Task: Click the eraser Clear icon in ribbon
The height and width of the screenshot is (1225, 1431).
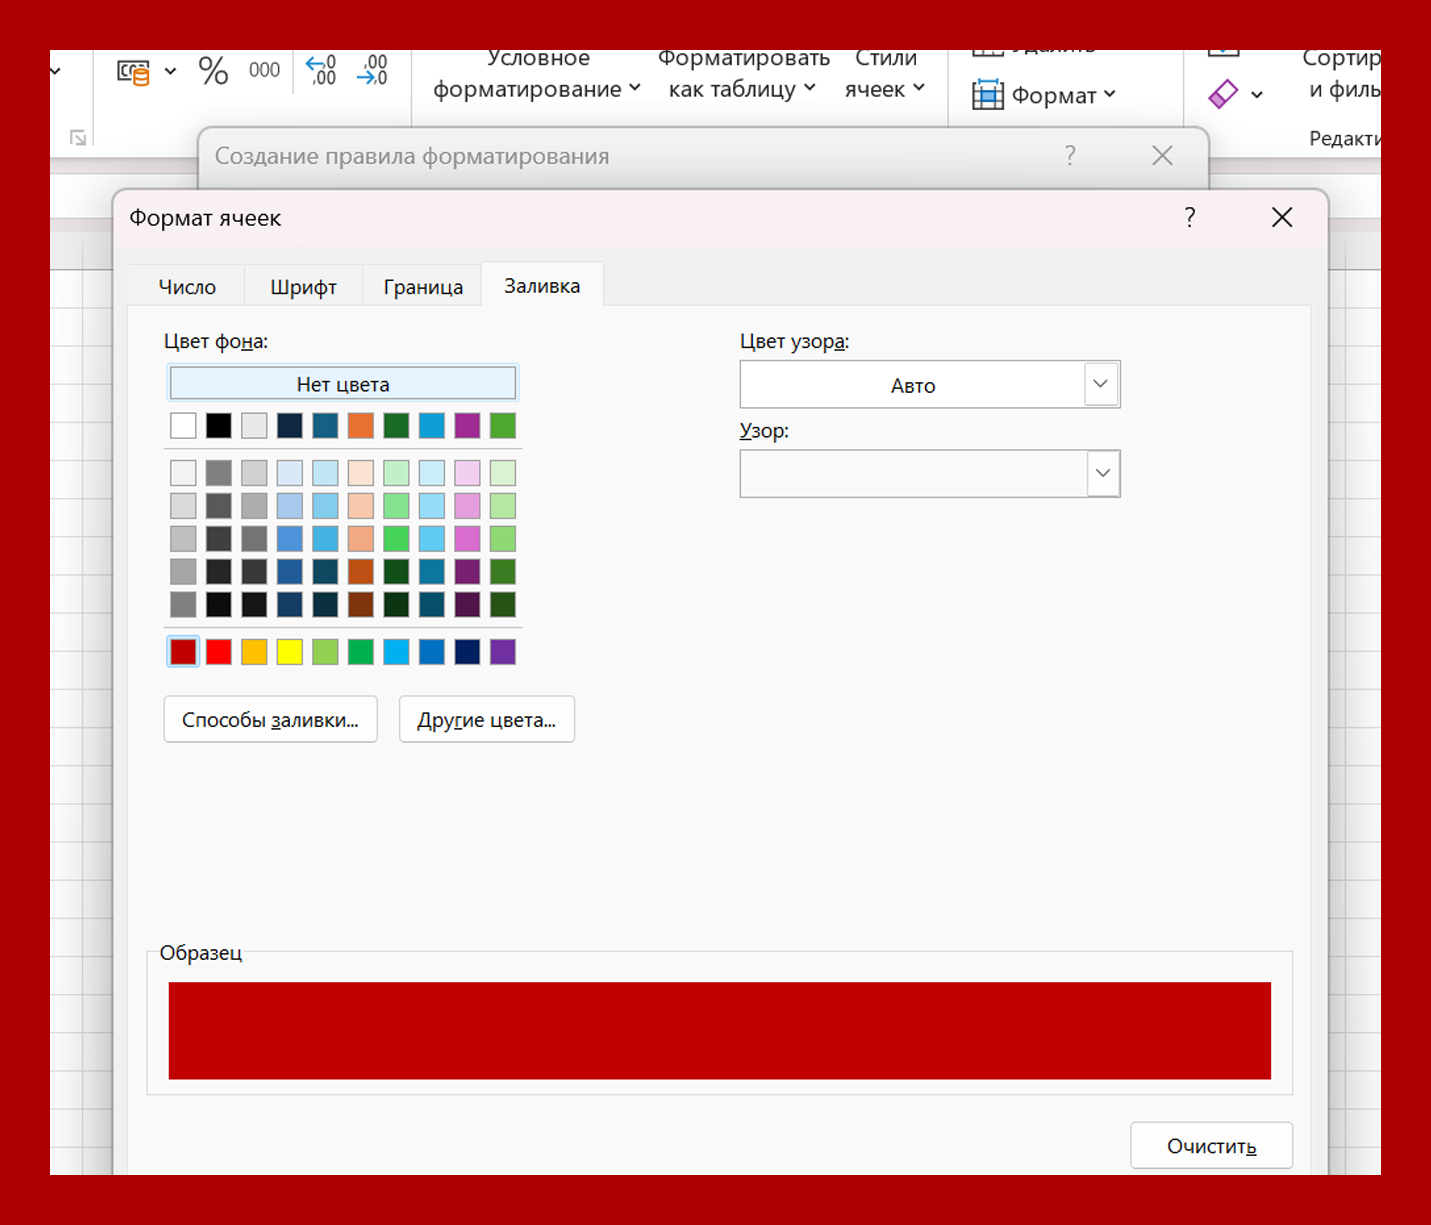Action: [x=1223, y=94]
